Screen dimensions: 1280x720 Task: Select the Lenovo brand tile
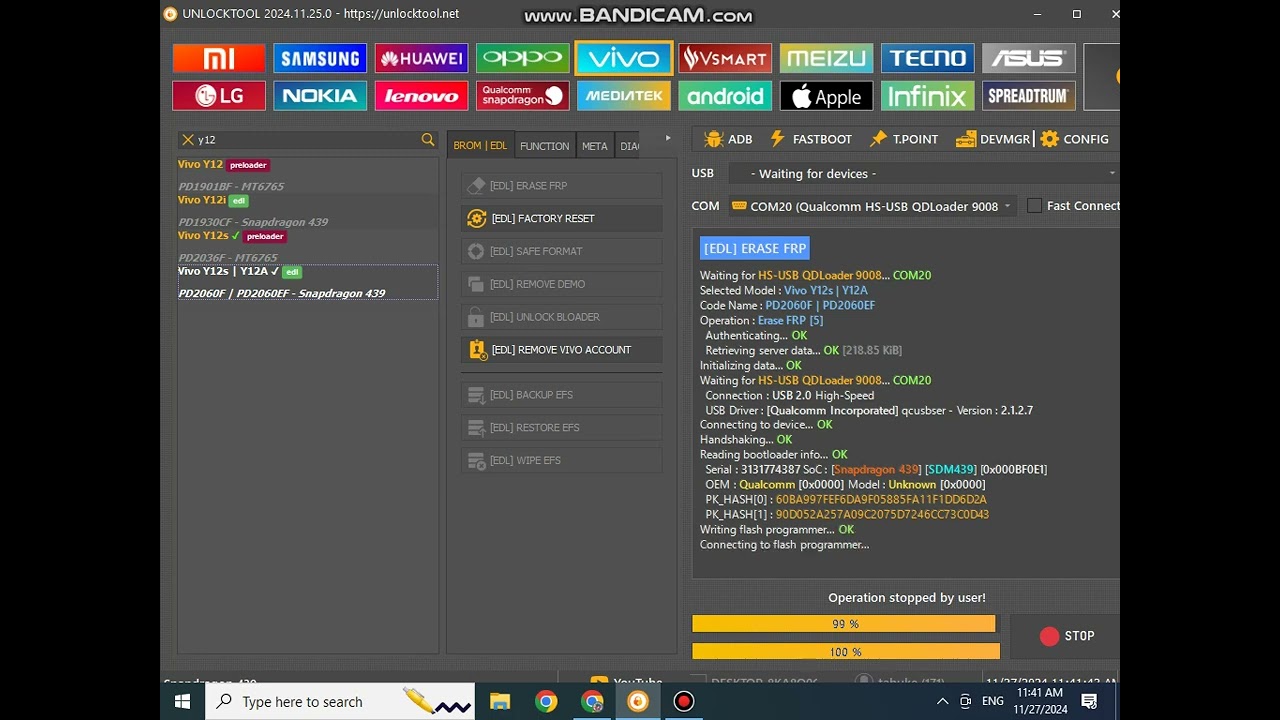421,96
